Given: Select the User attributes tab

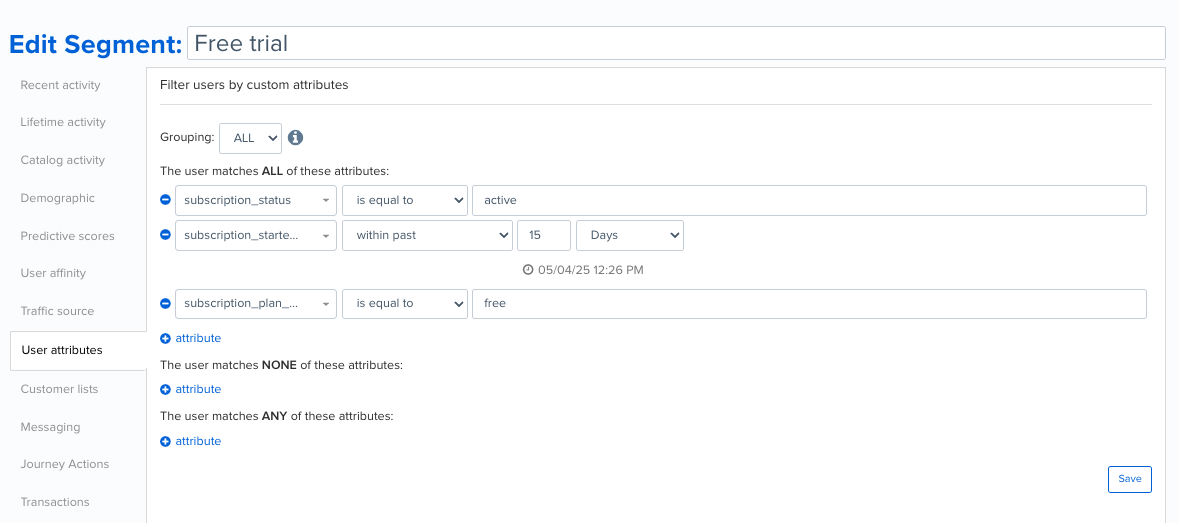Looking at the screenshot, I should coord(78,350).
